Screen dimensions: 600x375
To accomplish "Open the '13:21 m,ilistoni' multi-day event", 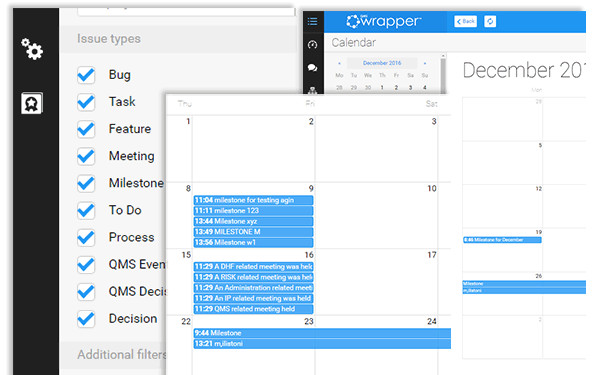I will [322, 344].
